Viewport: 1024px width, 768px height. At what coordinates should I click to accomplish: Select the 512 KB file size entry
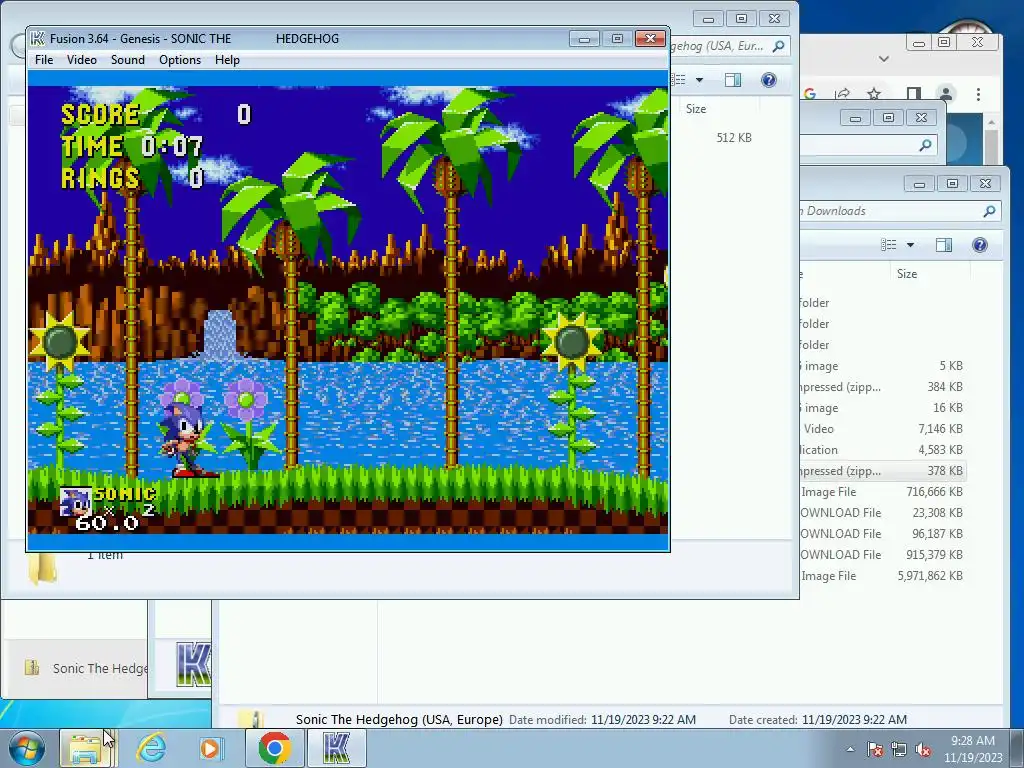click(733, 138)
